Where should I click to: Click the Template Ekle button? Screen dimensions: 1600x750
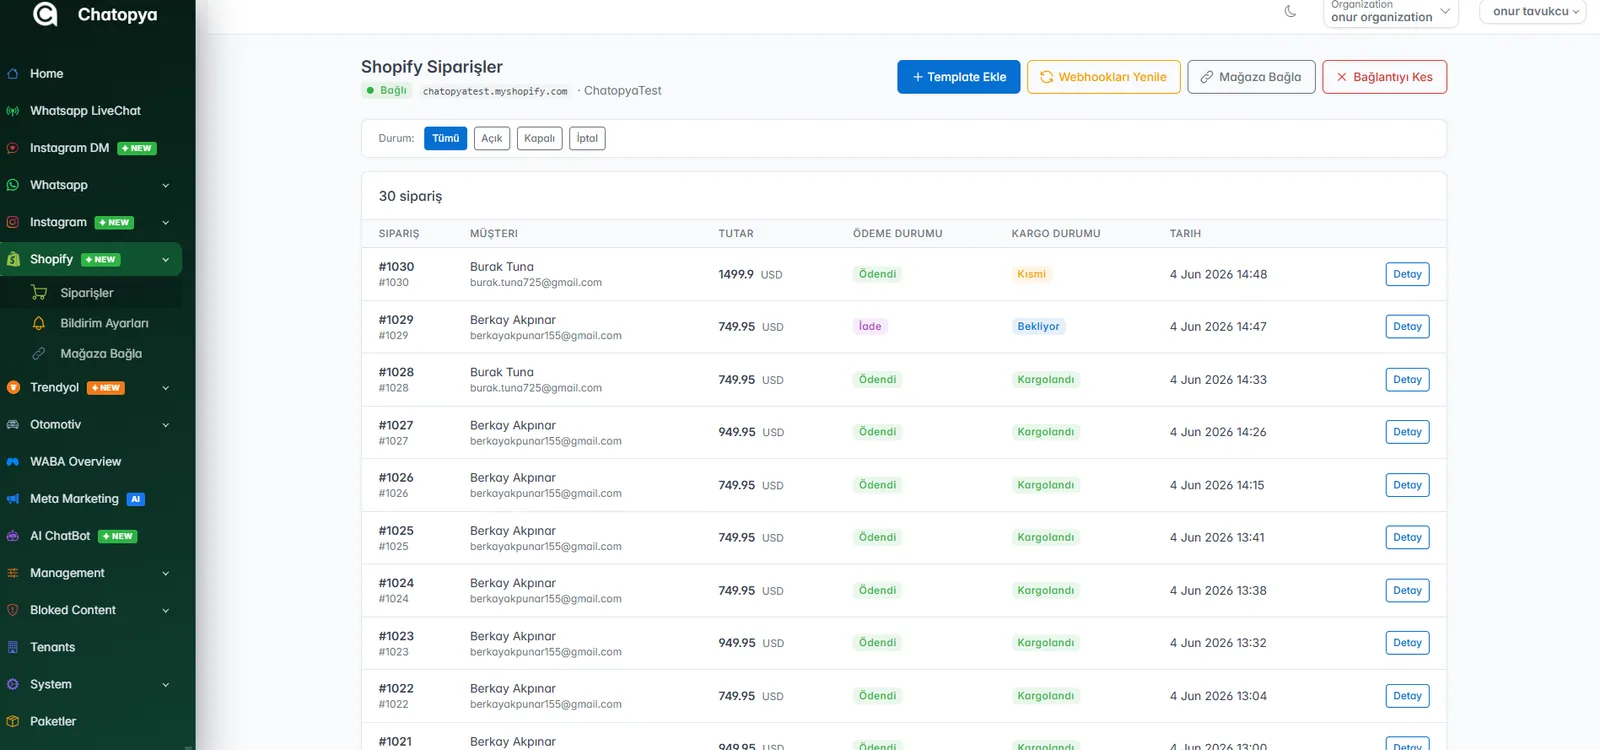click(x=959, y=77)
